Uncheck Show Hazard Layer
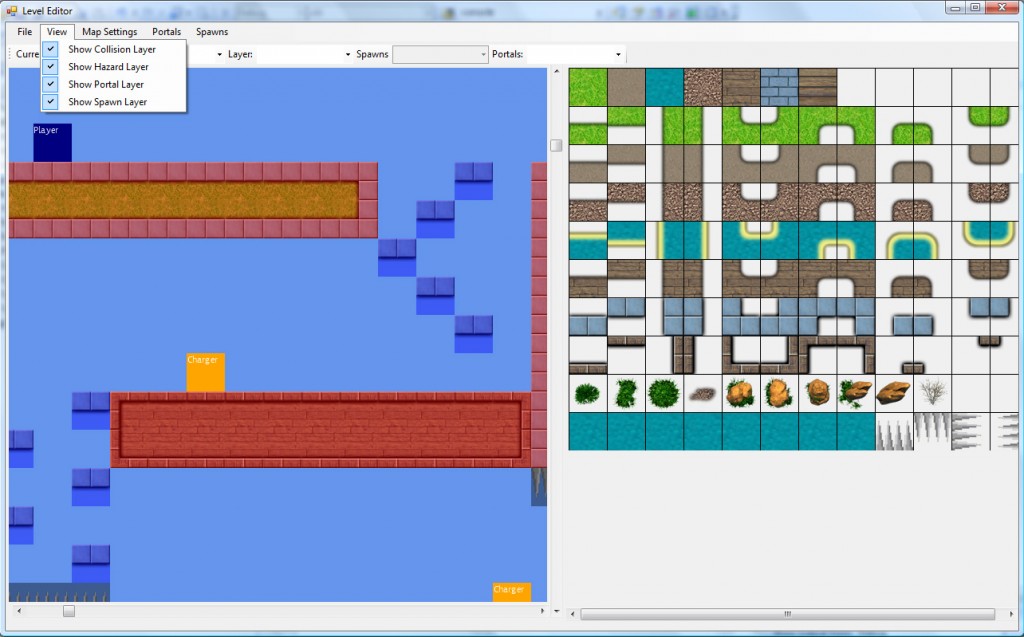The width and height of the screenshot is (1024, 637). coord(108,67)
